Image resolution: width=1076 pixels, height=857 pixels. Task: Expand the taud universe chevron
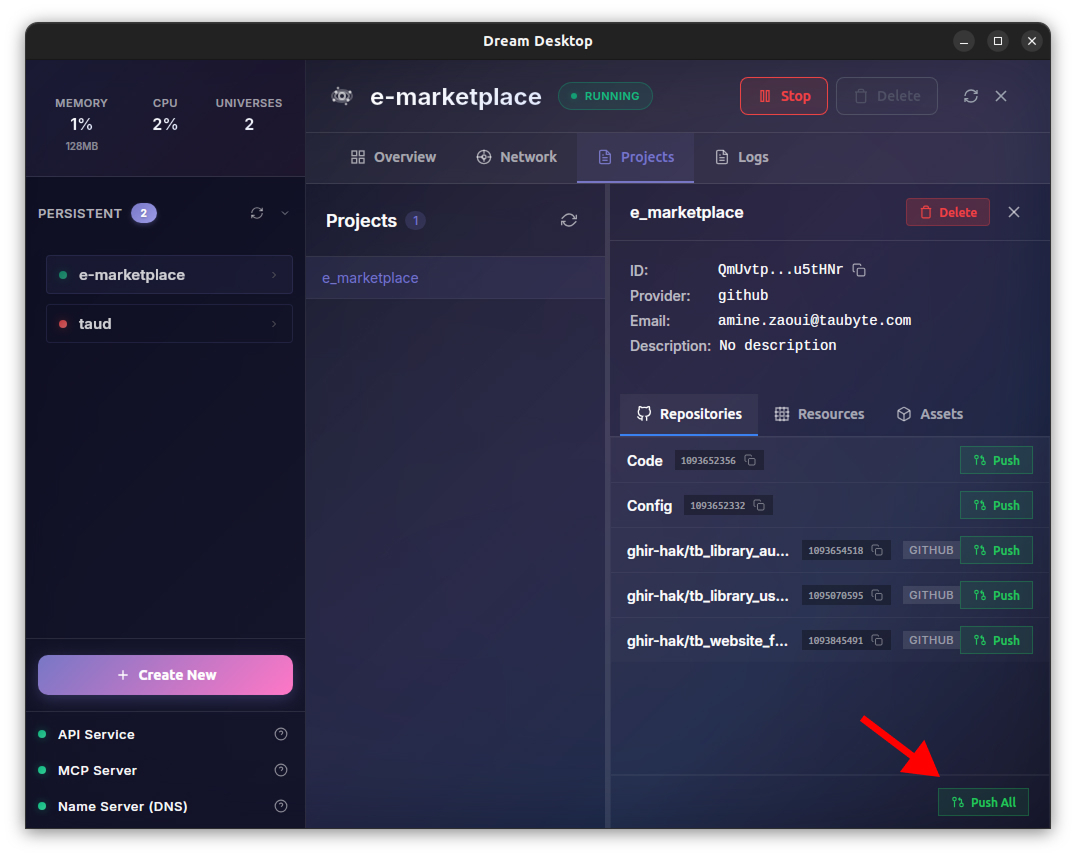pyautogui.click(x=274, y=324)
